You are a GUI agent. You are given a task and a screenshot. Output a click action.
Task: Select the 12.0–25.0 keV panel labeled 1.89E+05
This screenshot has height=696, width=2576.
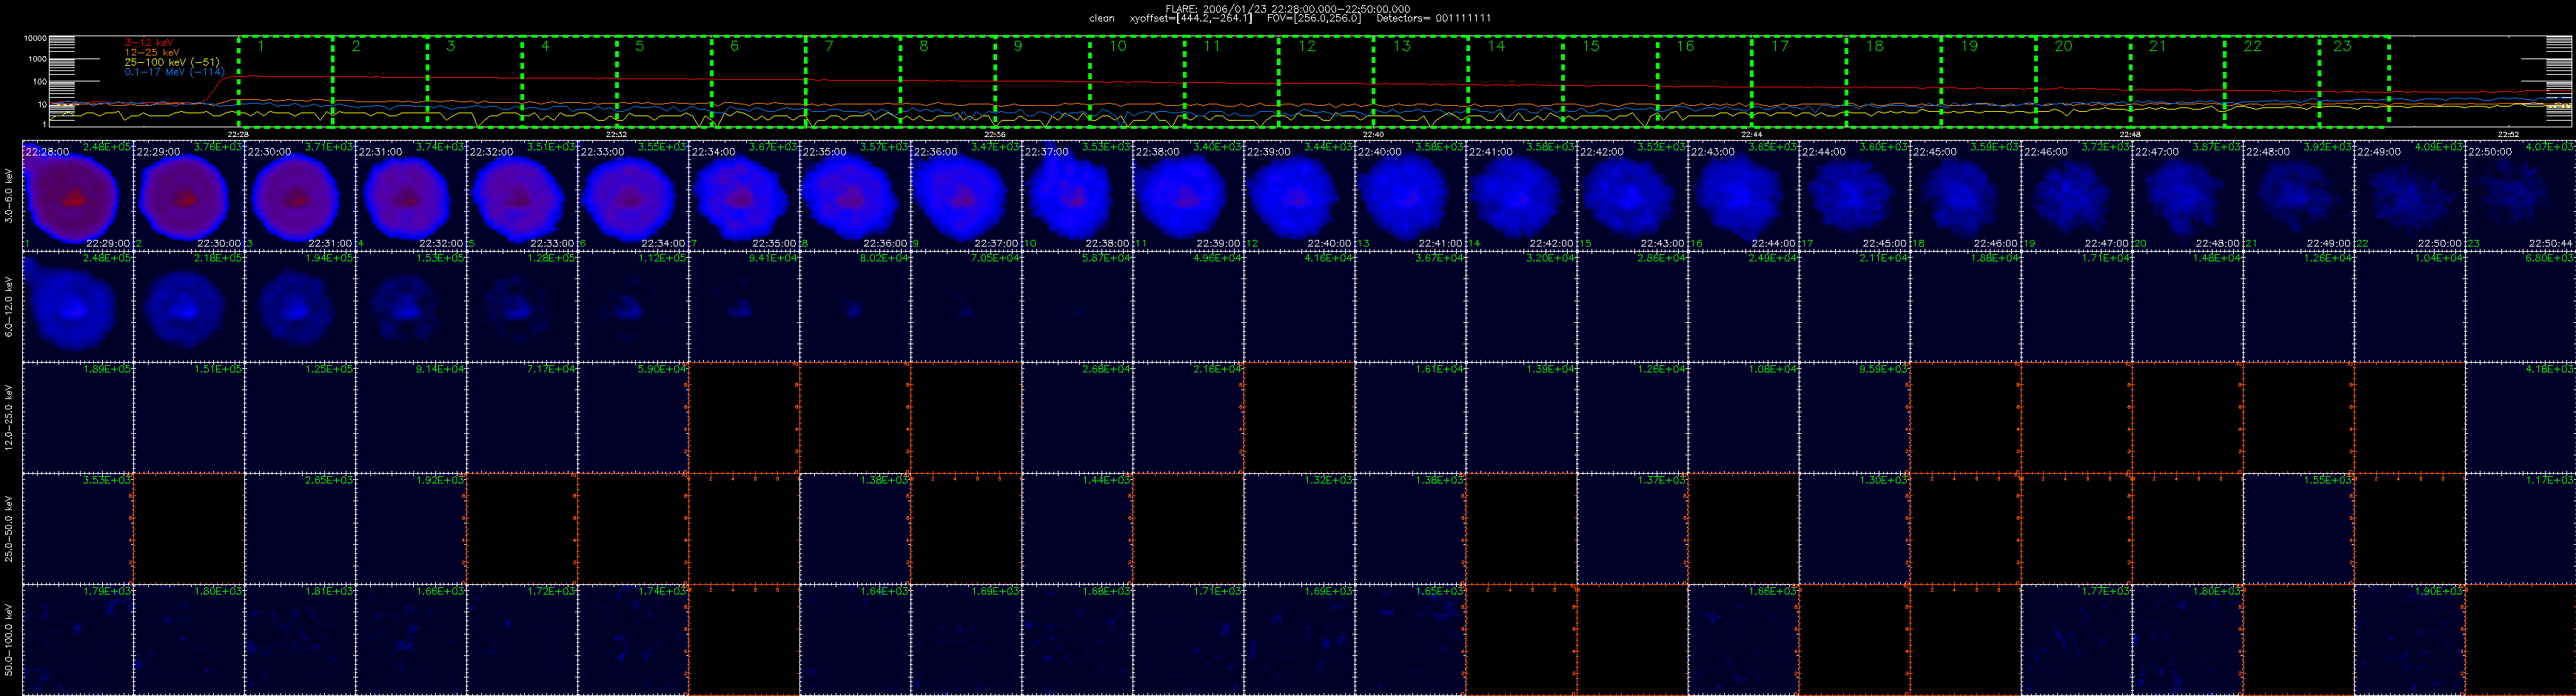78,418
